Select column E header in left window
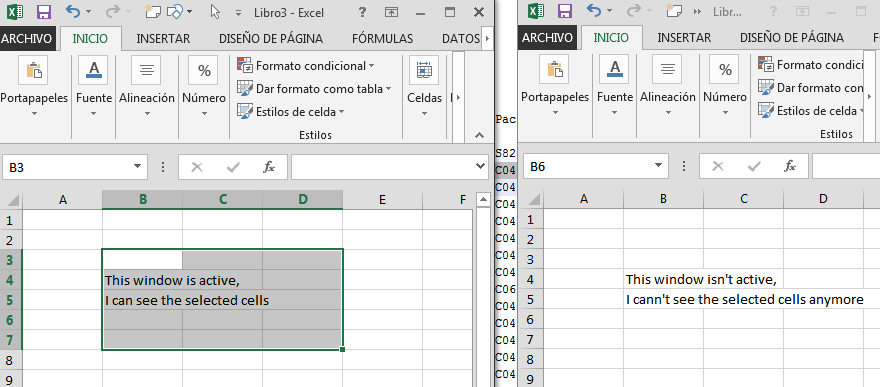Screen dimensions: 880x387 (x=382, y=199)
